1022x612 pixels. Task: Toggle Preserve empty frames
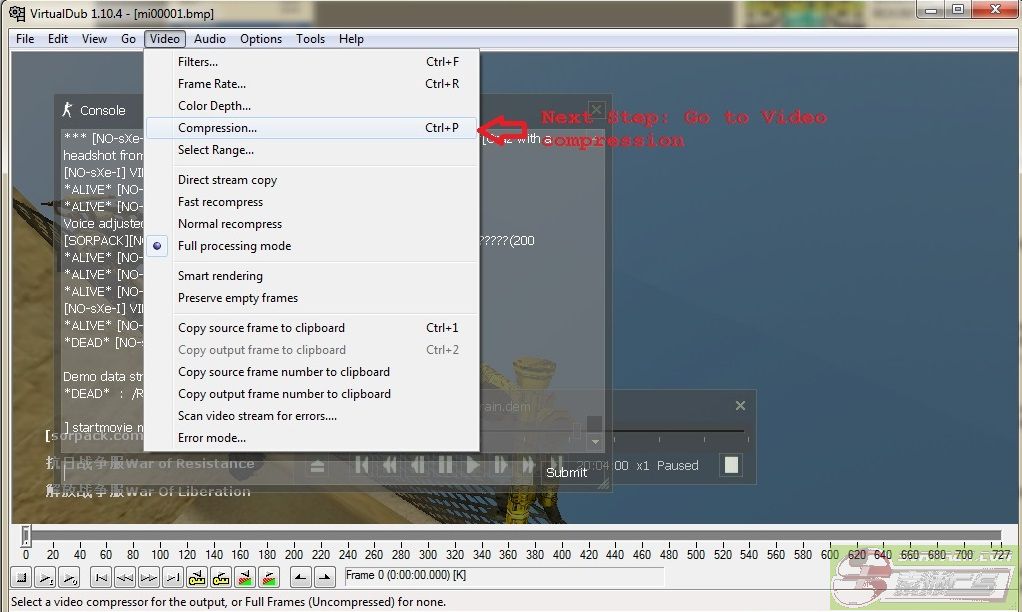pos(237,298)
